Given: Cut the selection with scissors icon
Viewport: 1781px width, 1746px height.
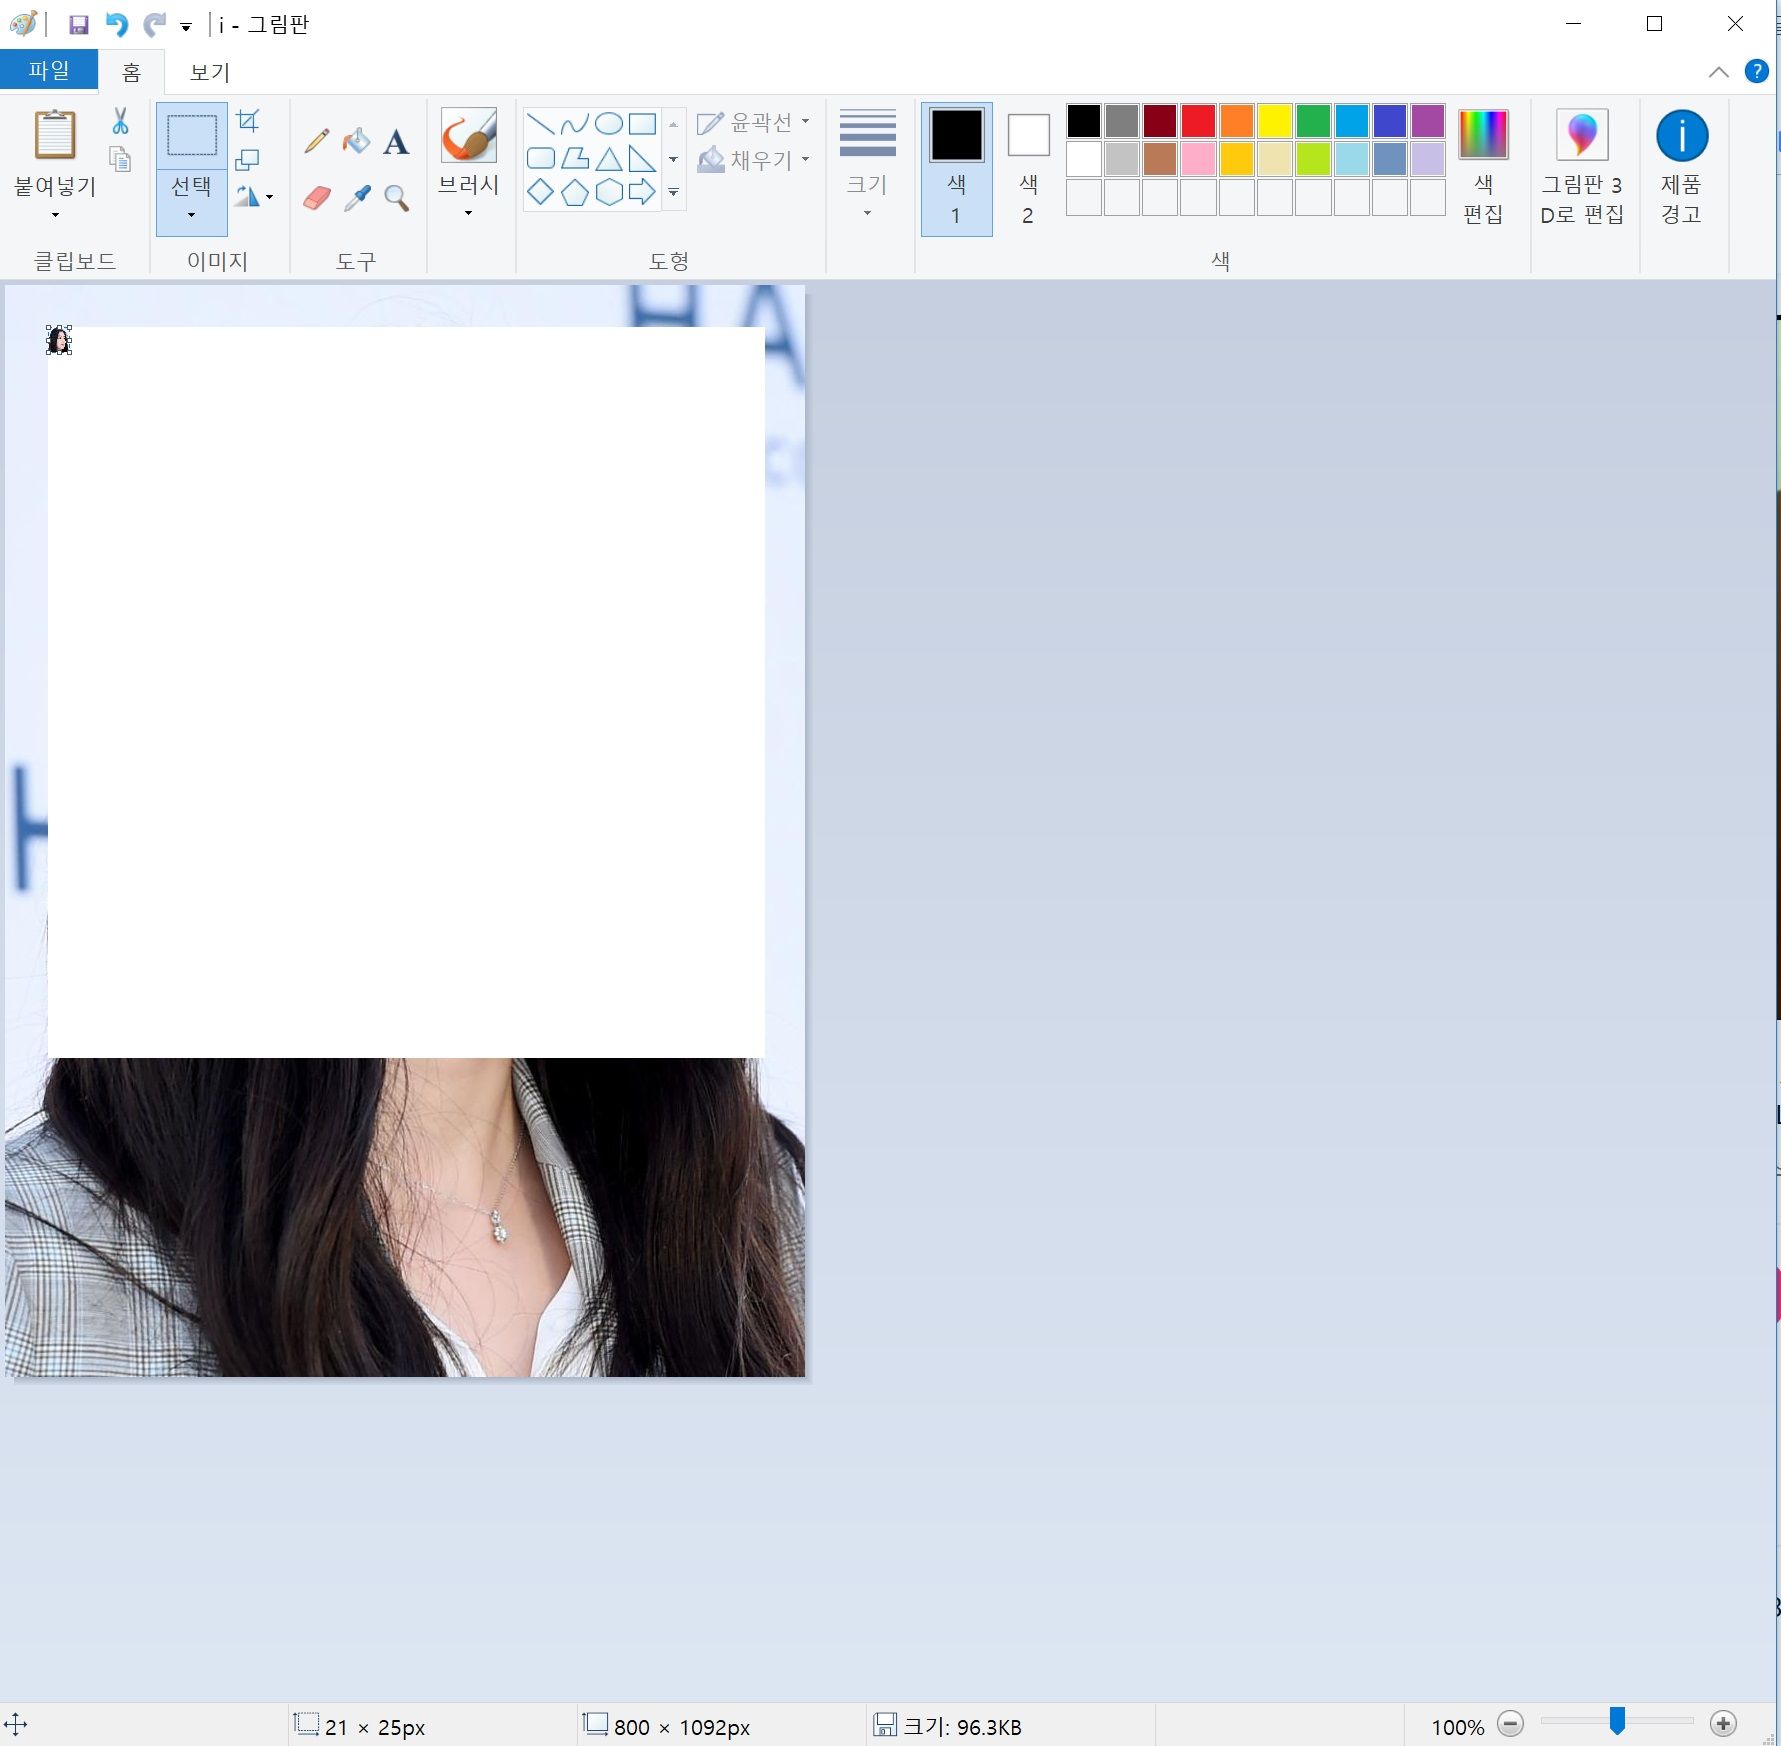Looking at the screenshot, I should (x=121, y=122).
